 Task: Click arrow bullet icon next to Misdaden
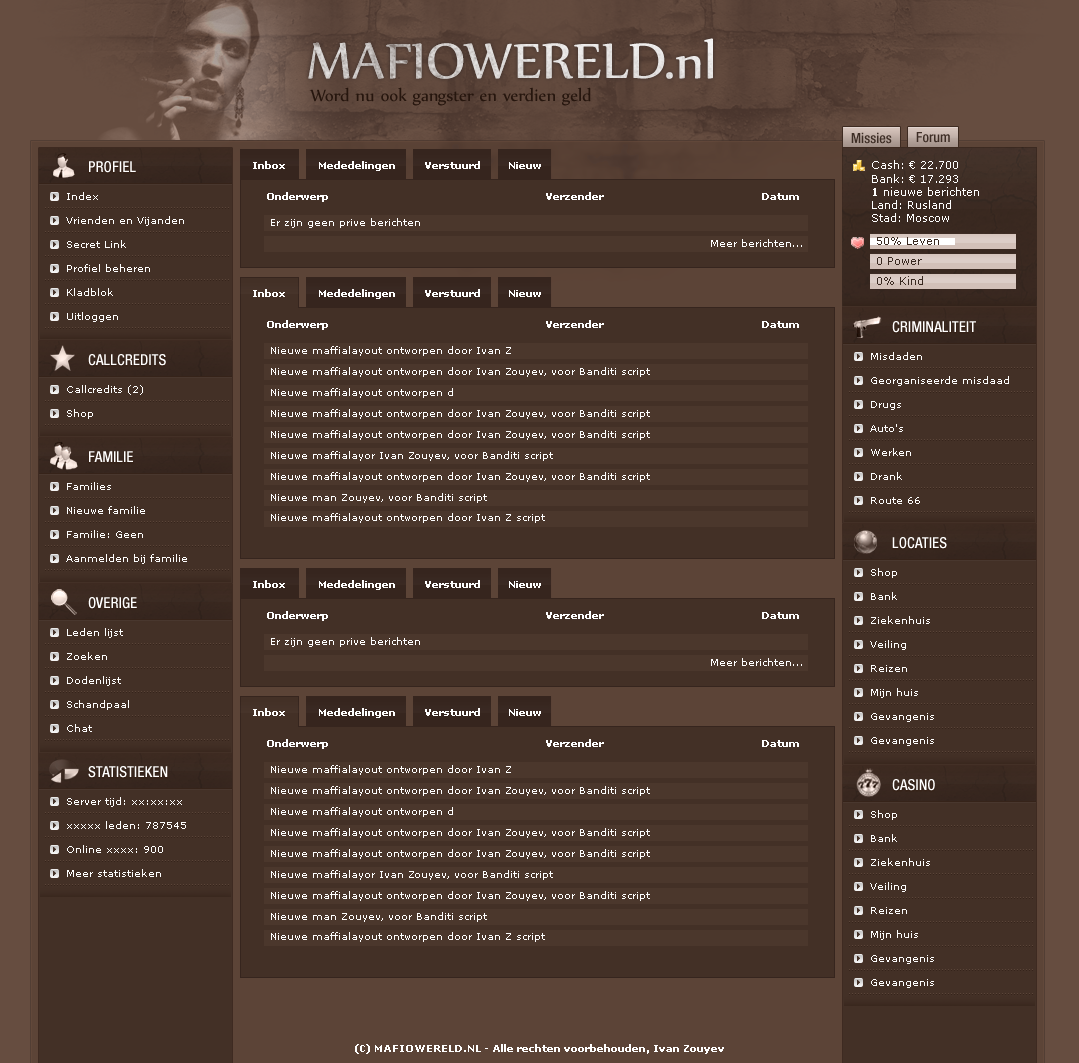(858, 357)
